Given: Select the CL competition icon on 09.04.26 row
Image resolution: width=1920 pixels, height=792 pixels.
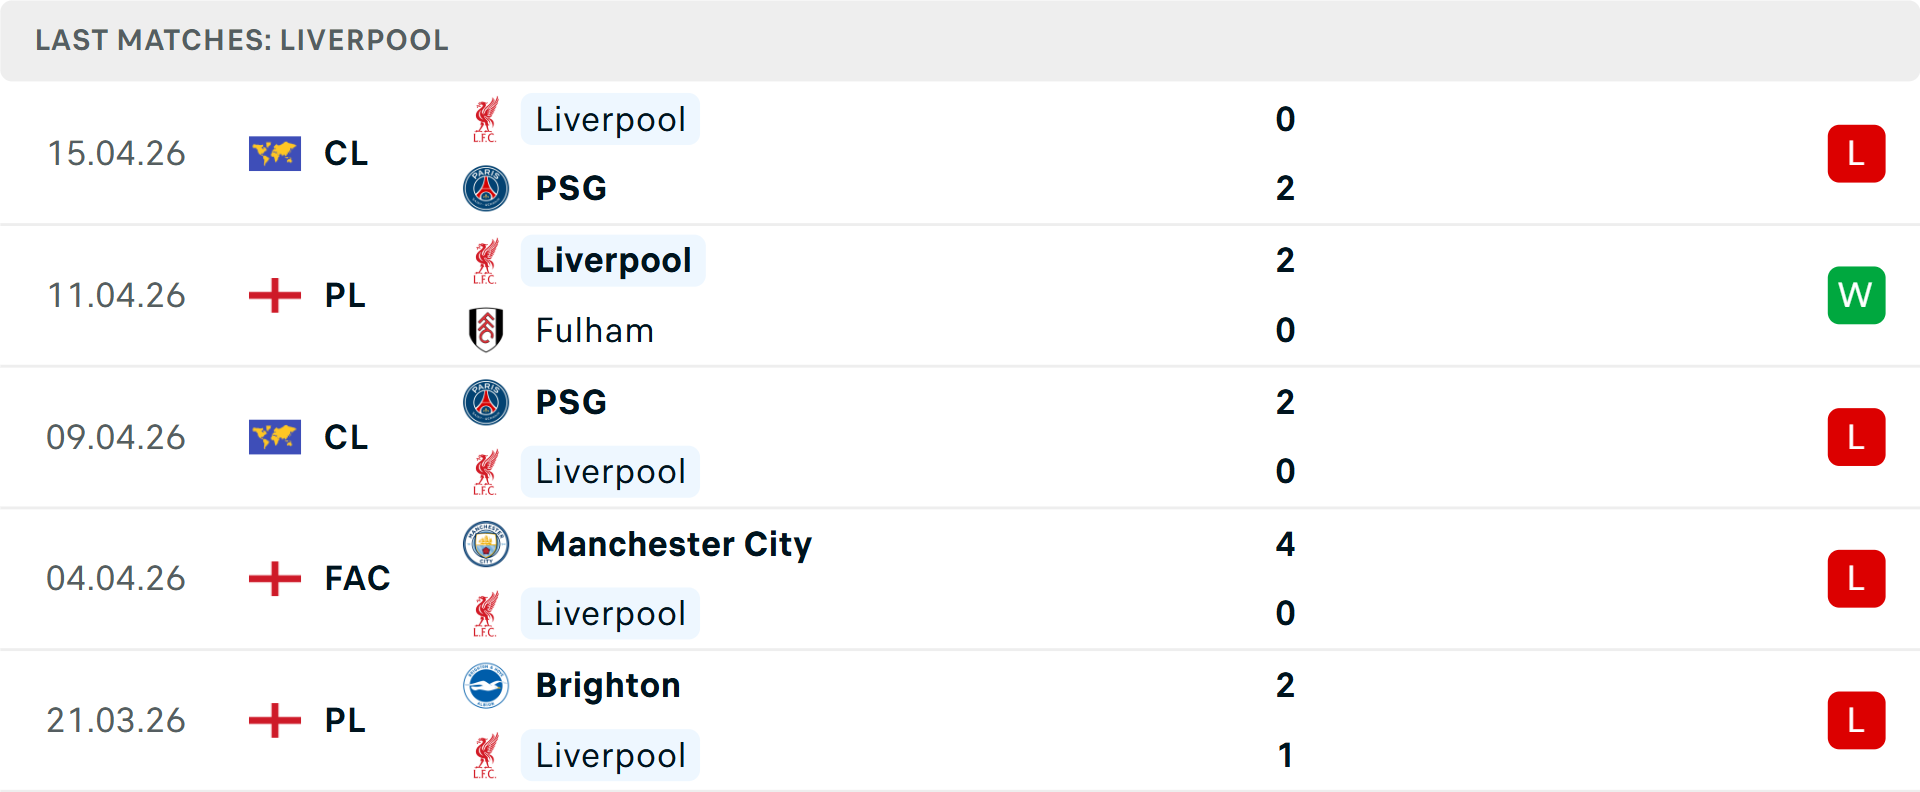Looking at the screenshot, I should click(274, 437).
